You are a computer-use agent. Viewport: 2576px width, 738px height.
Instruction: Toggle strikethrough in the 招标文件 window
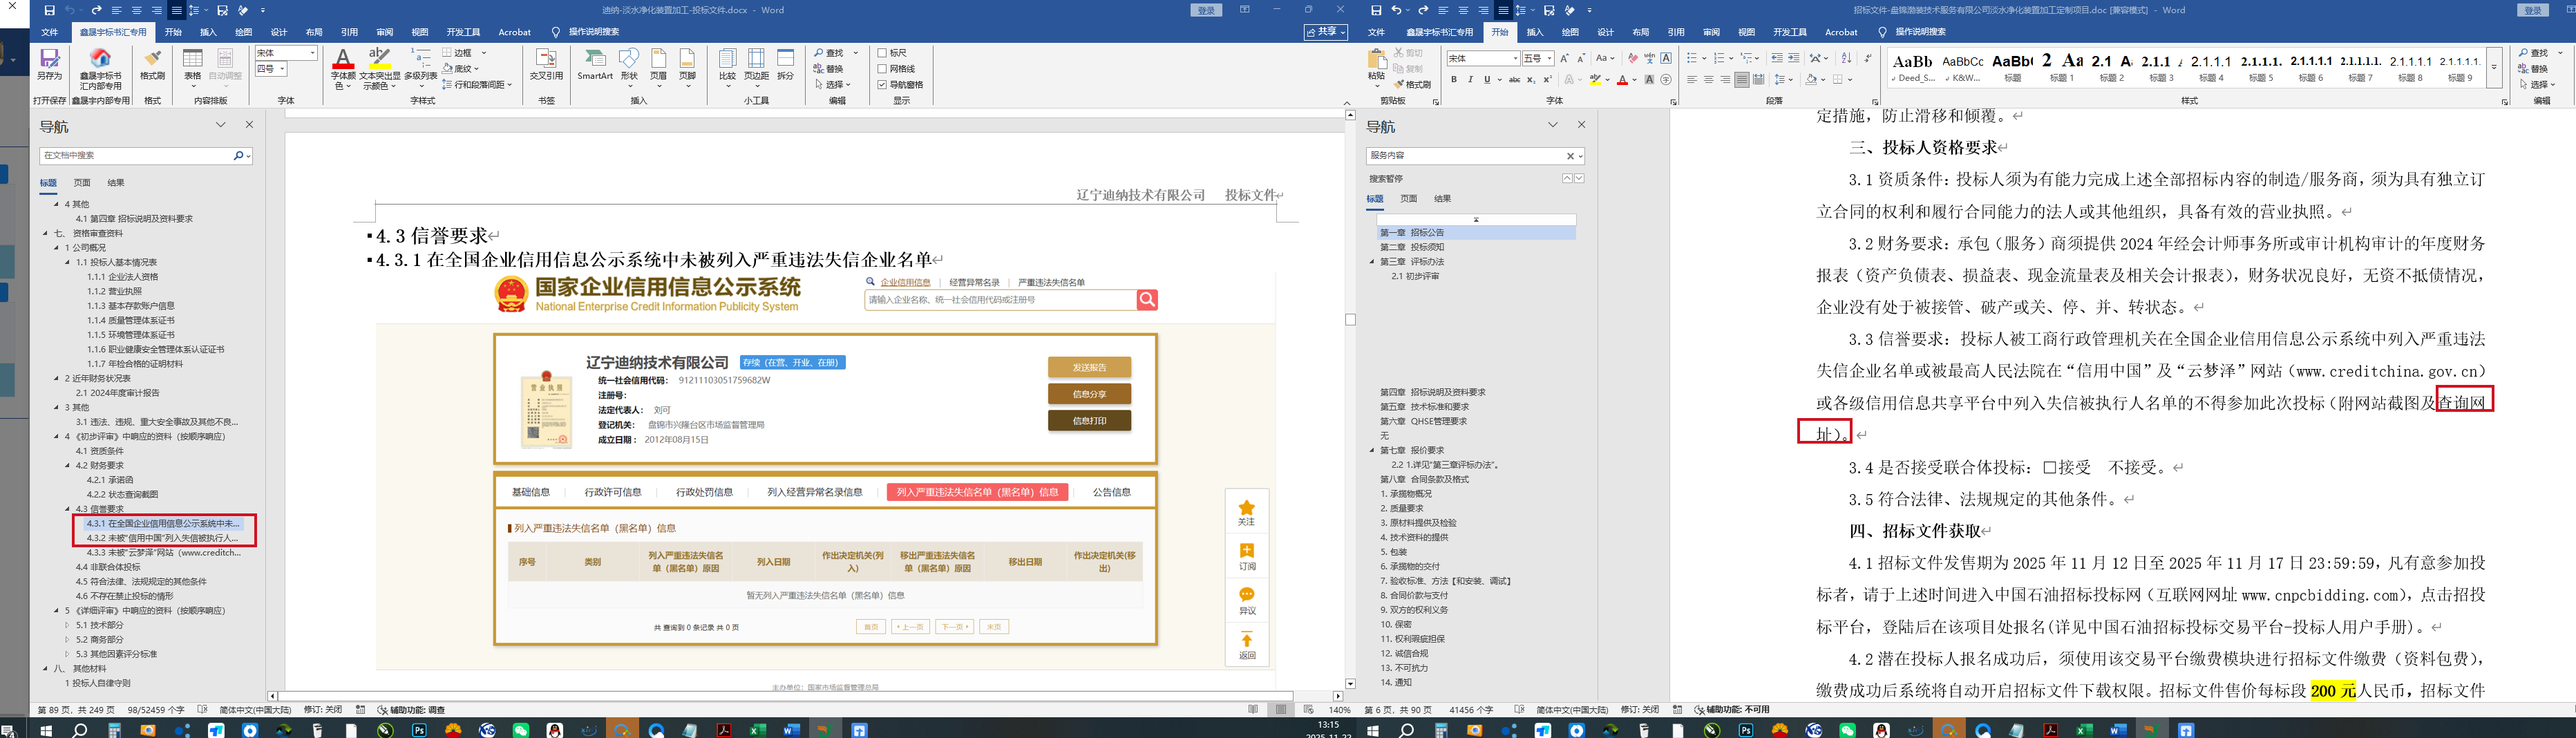(1515, 80)
